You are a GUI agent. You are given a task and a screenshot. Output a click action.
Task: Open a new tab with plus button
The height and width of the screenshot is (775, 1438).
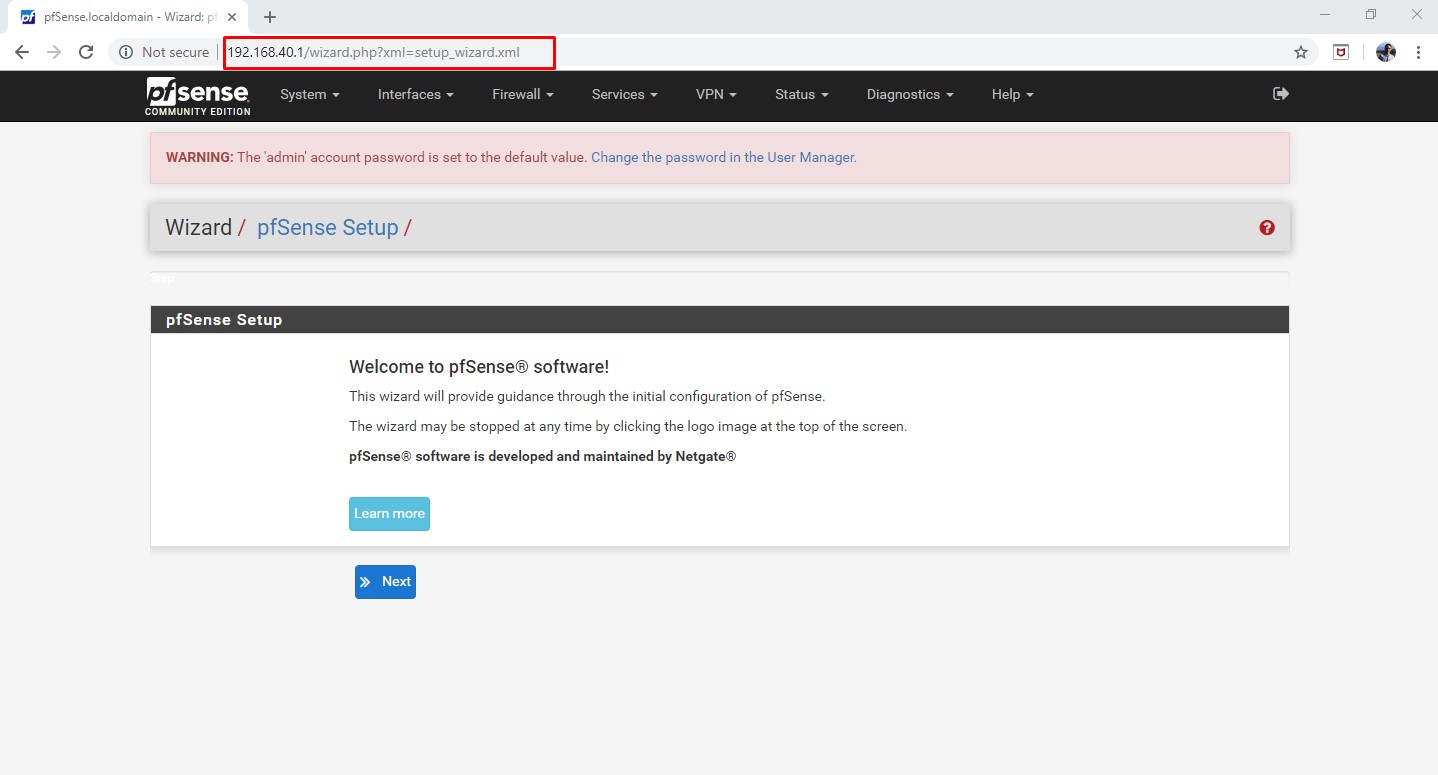point(270,17)
